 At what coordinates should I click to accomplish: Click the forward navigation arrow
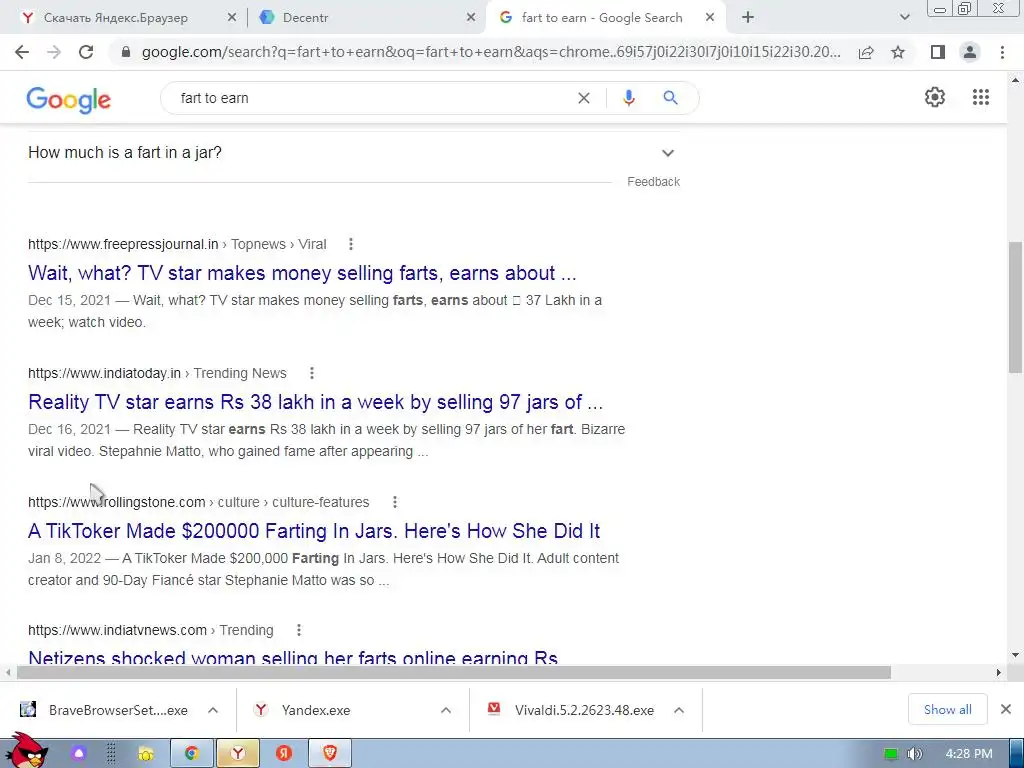(x=54, y=52)
